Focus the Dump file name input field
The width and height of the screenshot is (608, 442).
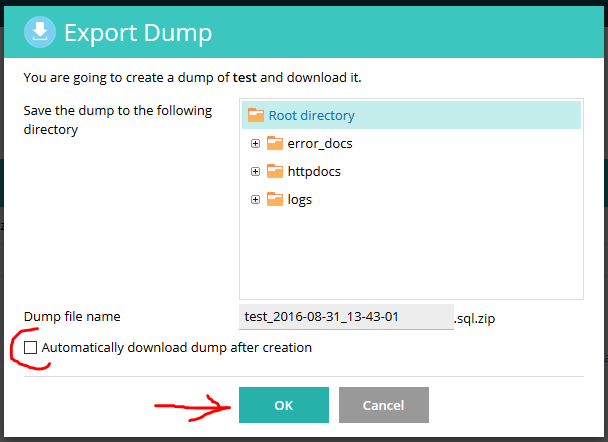point(346,317)
